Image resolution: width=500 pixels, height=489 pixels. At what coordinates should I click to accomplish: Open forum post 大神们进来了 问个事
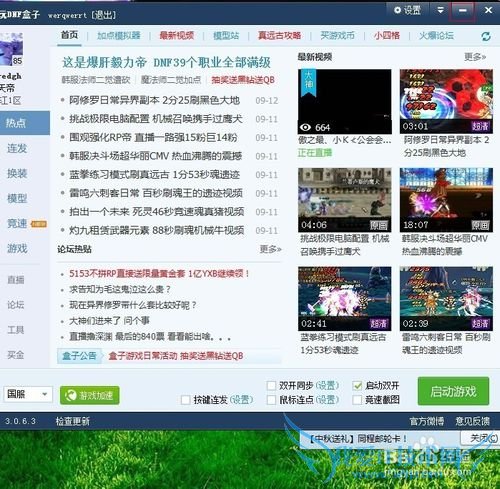109,321
